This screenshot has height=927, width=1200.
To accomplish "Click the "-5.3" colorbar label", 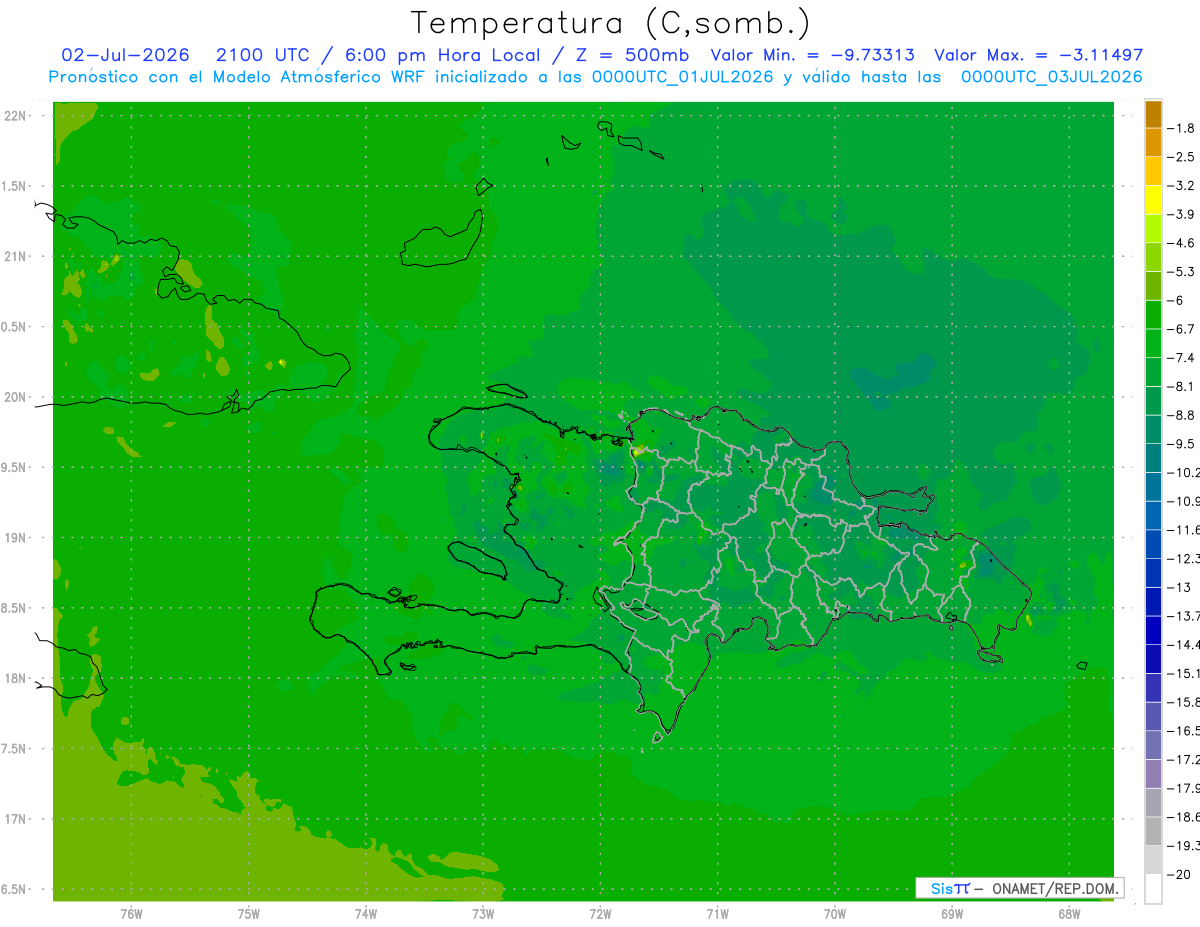I will point(1181,272).
